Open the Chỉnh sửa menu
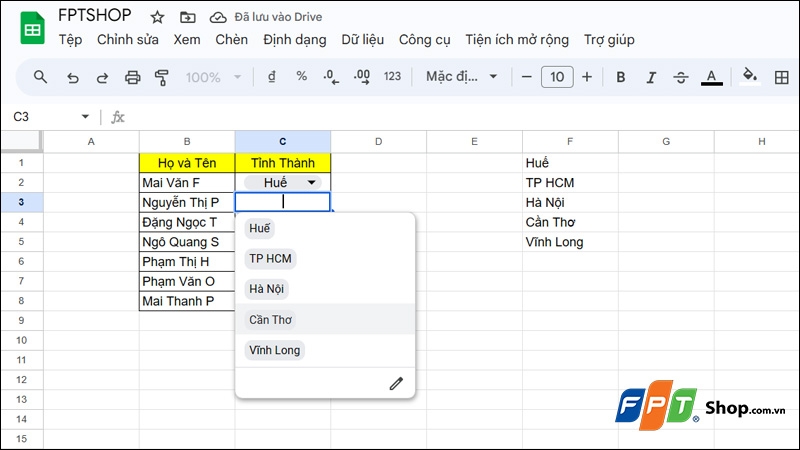 [128, 40]
